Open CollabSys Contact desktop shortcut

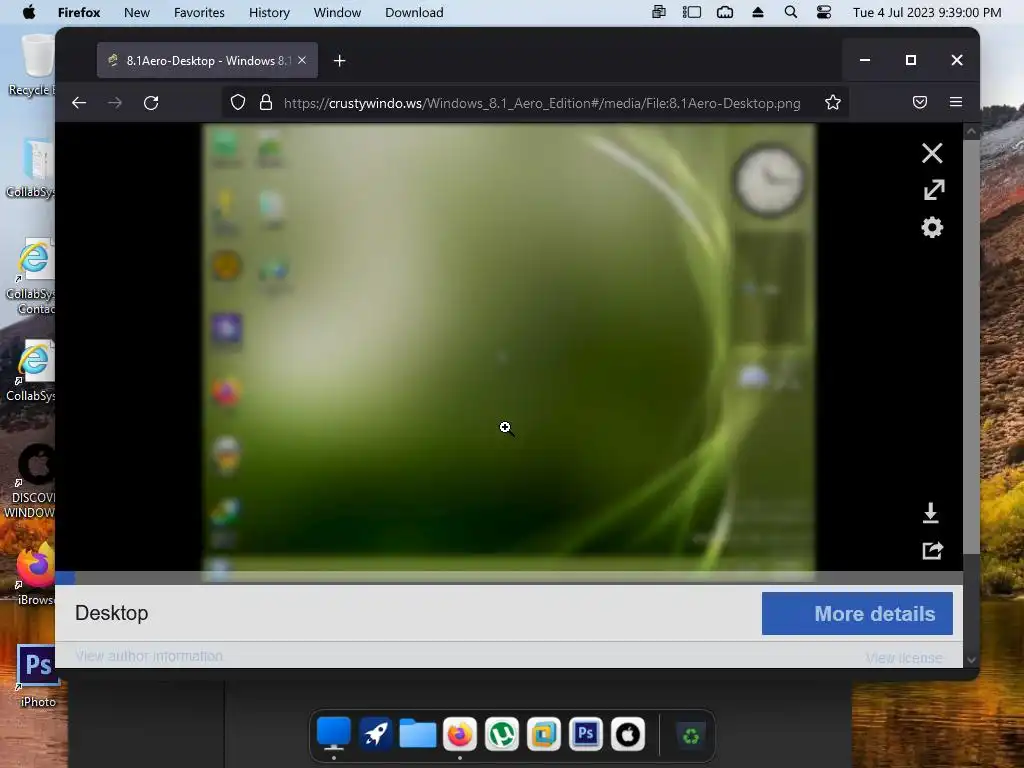pos(31,278)
